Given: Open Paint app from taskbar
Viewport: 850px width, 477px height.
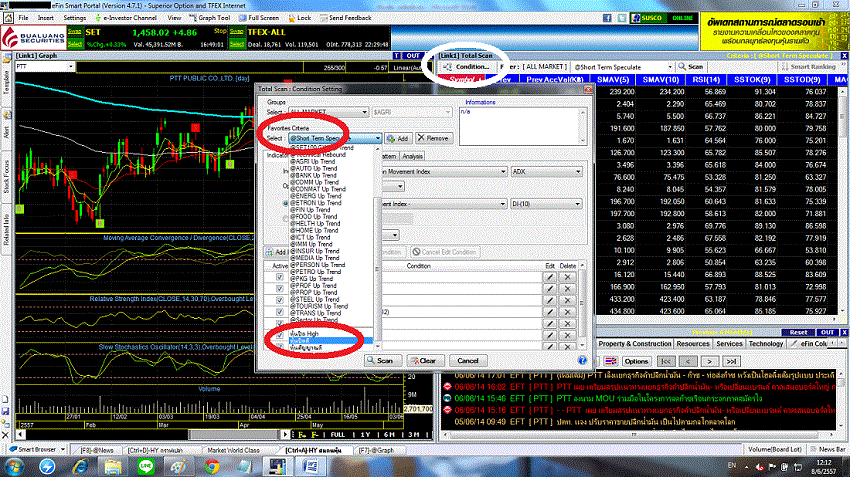Looking at the screenshot, I should (178, 467).
